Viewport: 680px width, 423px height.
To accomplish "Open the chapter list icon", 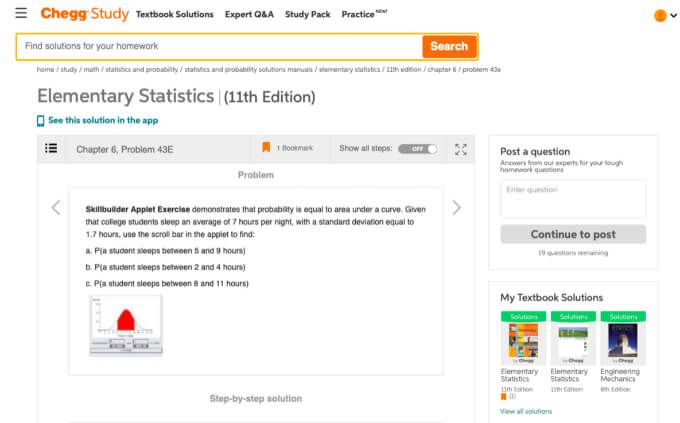I will click(x=51, y=148).
